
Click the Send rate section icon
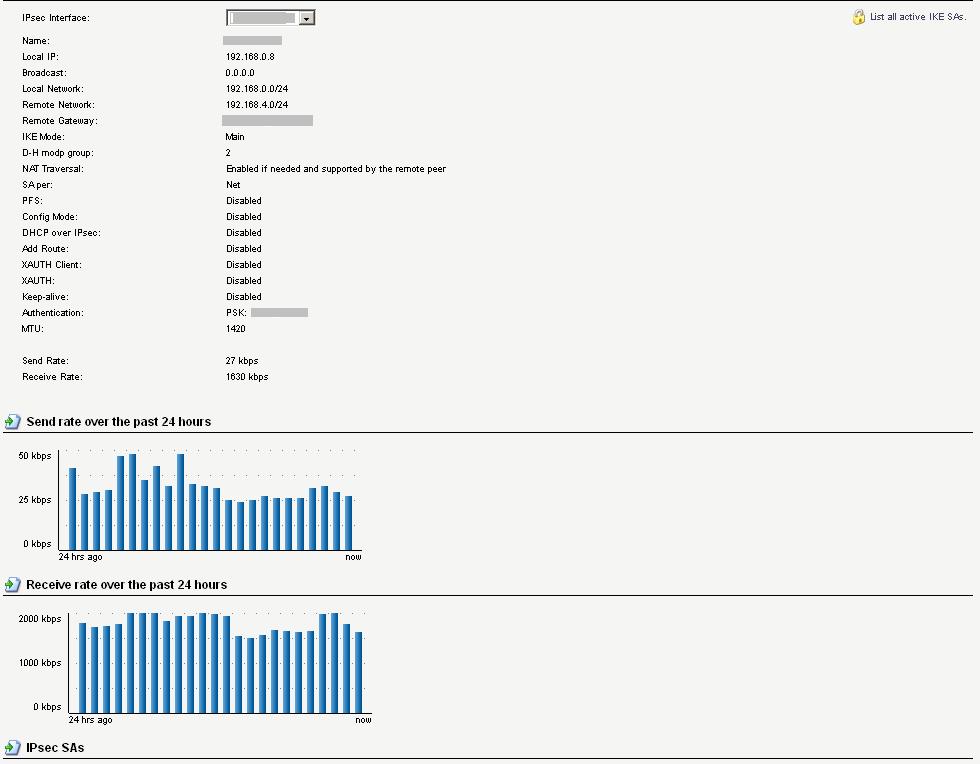[x=13, y=422]
